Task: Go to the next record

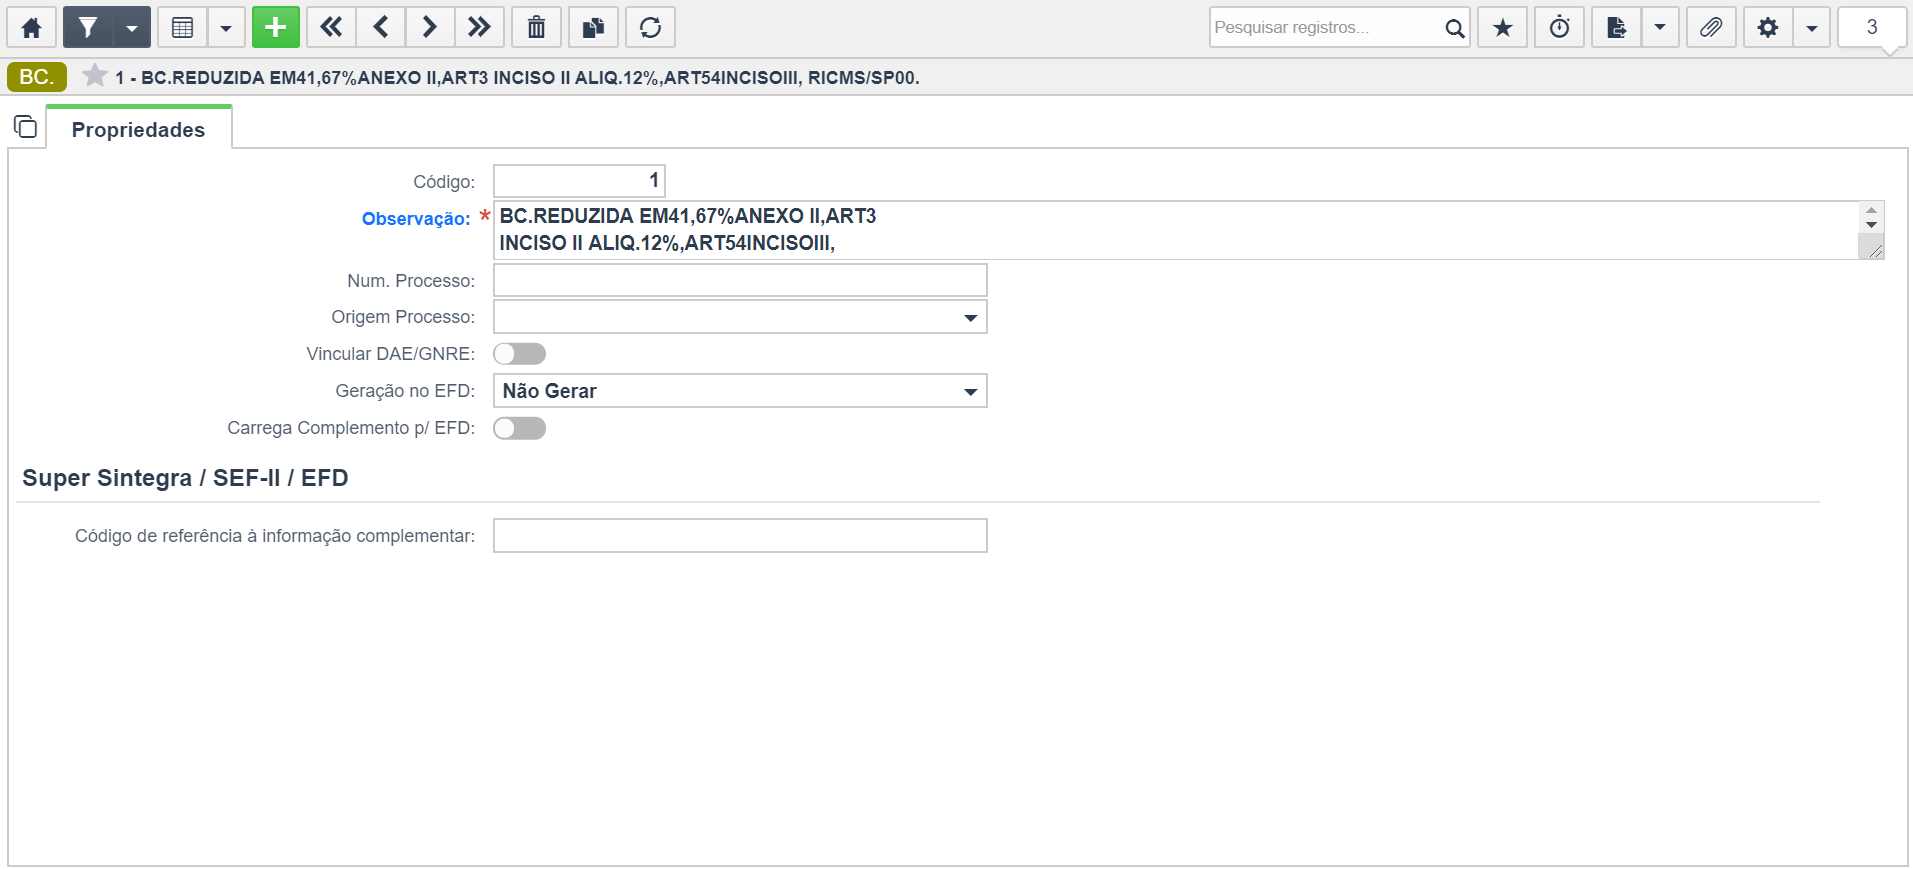Action: point(430,27)
